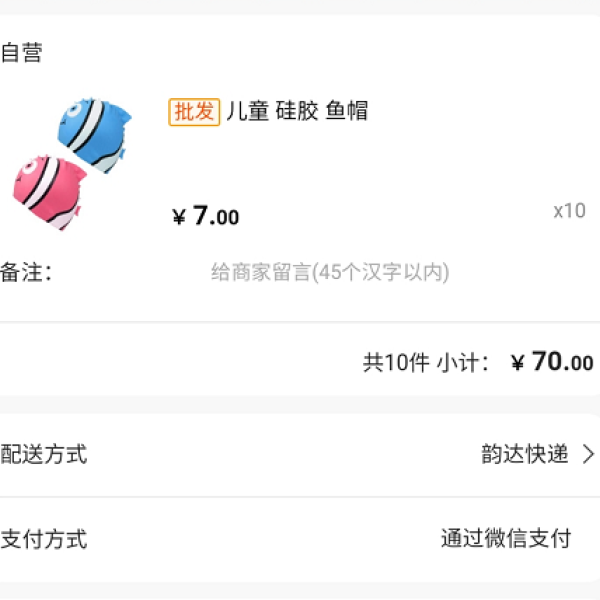Click the pink fish swim cap image
This screenshot has height=600, width=600.
pyautogui.click(x=48, y=192)
